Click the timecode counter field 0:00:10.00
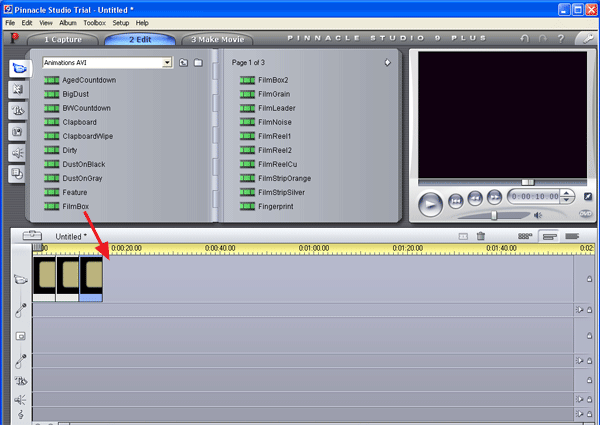Image resolution: width=600 pixels, height=425 pixels. (535, 197)
